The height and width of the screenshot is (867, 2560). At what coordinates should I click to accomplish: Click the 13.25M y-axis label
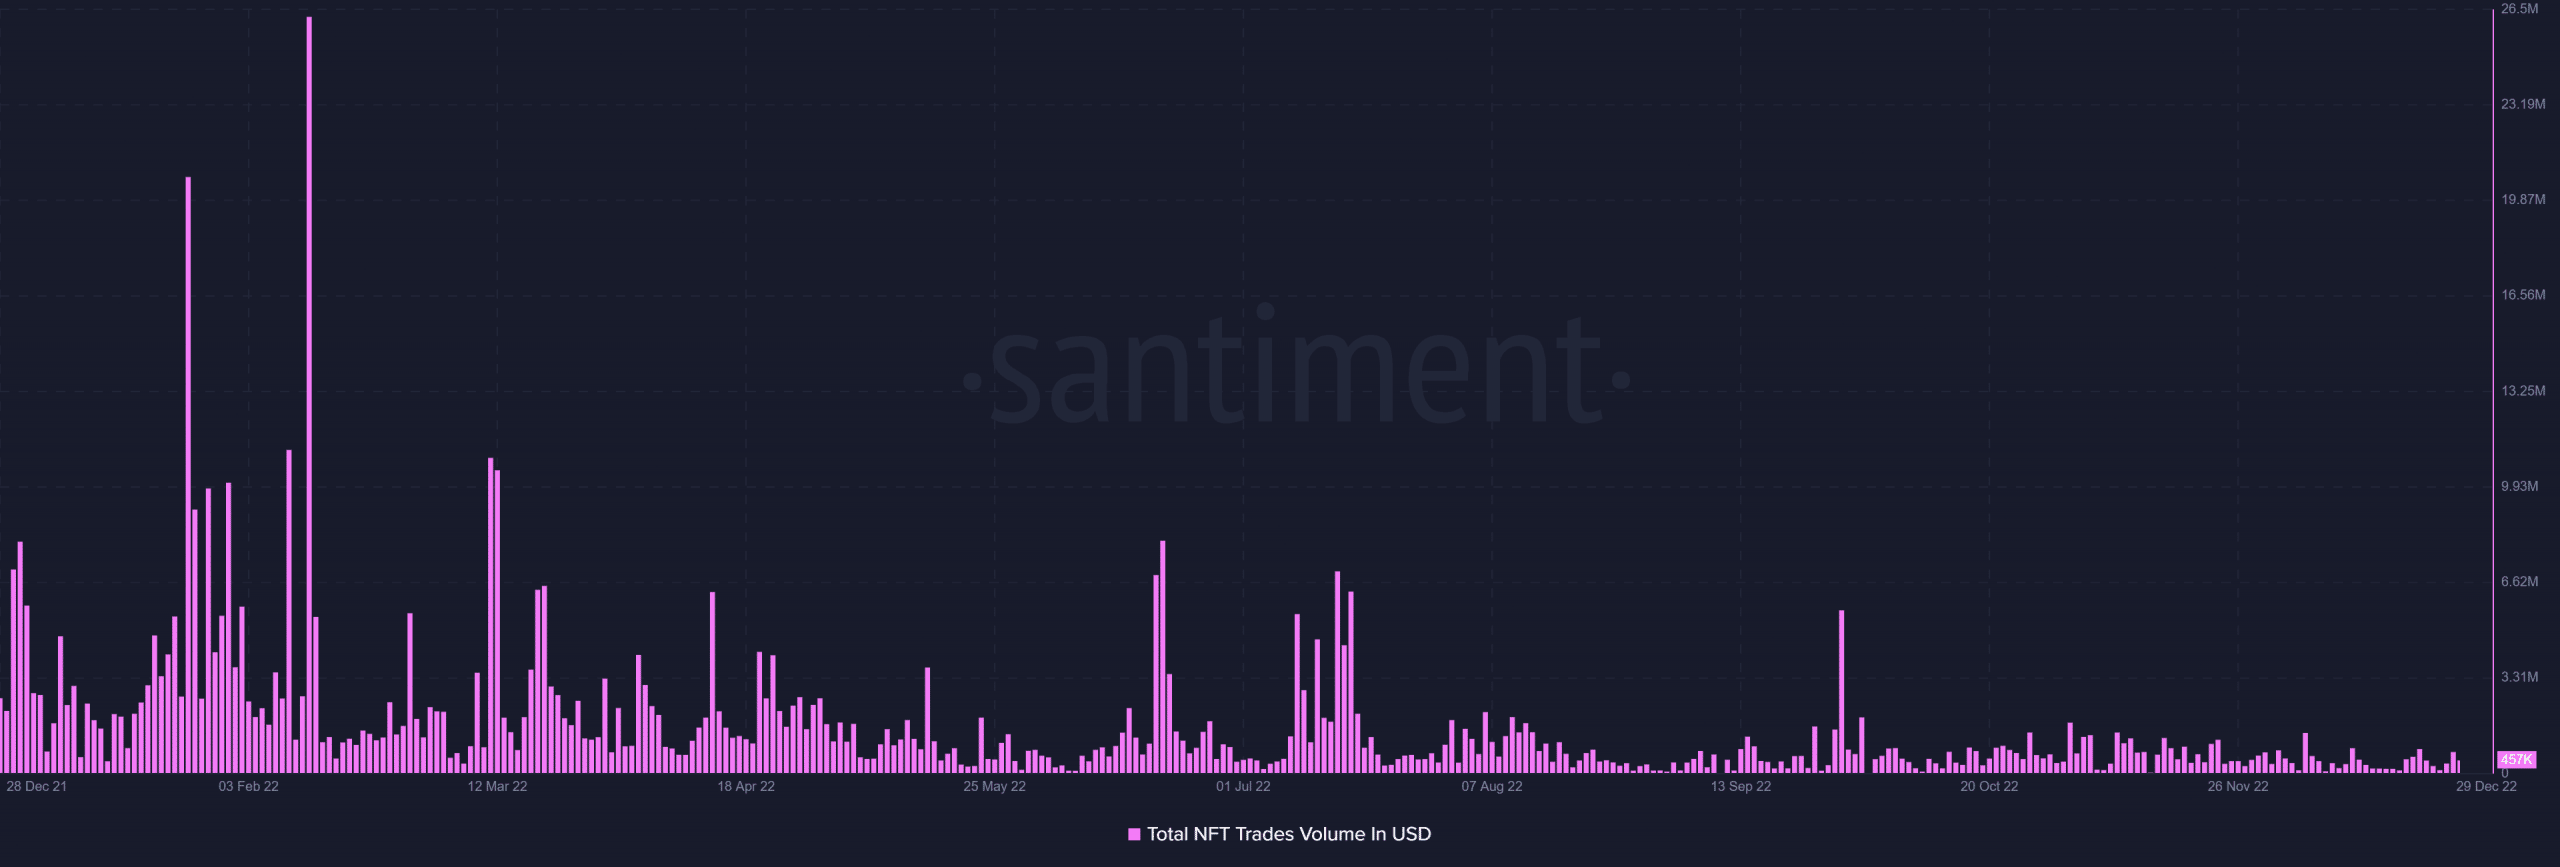2522,391
